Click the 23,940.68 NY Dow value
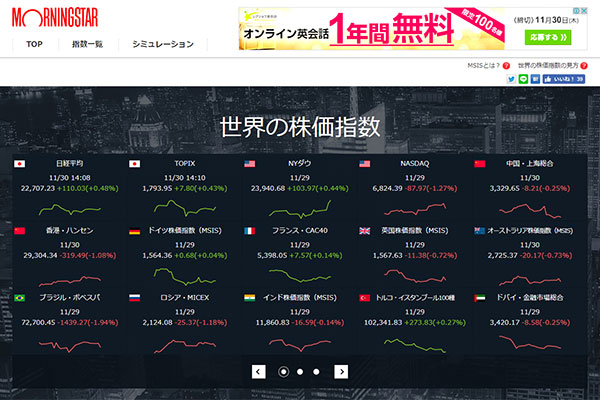Image resolution: width=600 pixels, height=400 pixels. coord(268,188)
